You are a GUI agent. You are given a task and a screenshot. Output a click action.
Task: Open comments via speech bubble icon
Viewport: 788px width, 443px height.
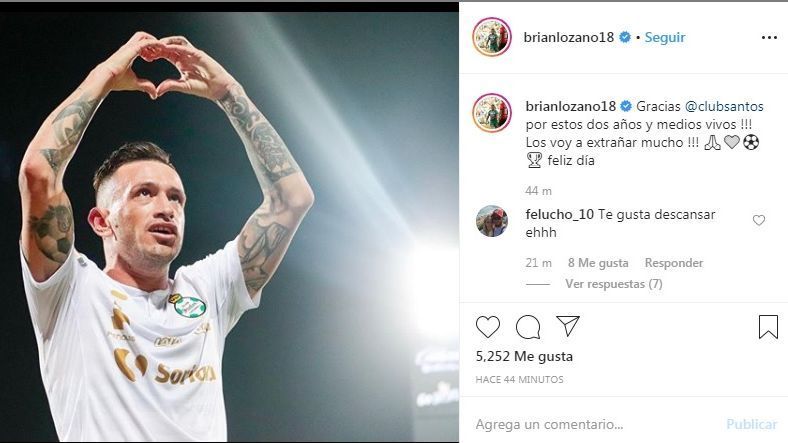tap(528, 327)
